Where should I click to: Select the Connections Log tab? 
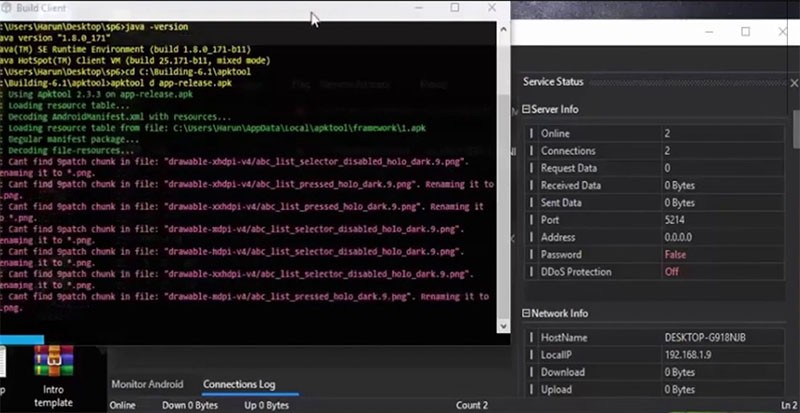[x=238, y=384]
